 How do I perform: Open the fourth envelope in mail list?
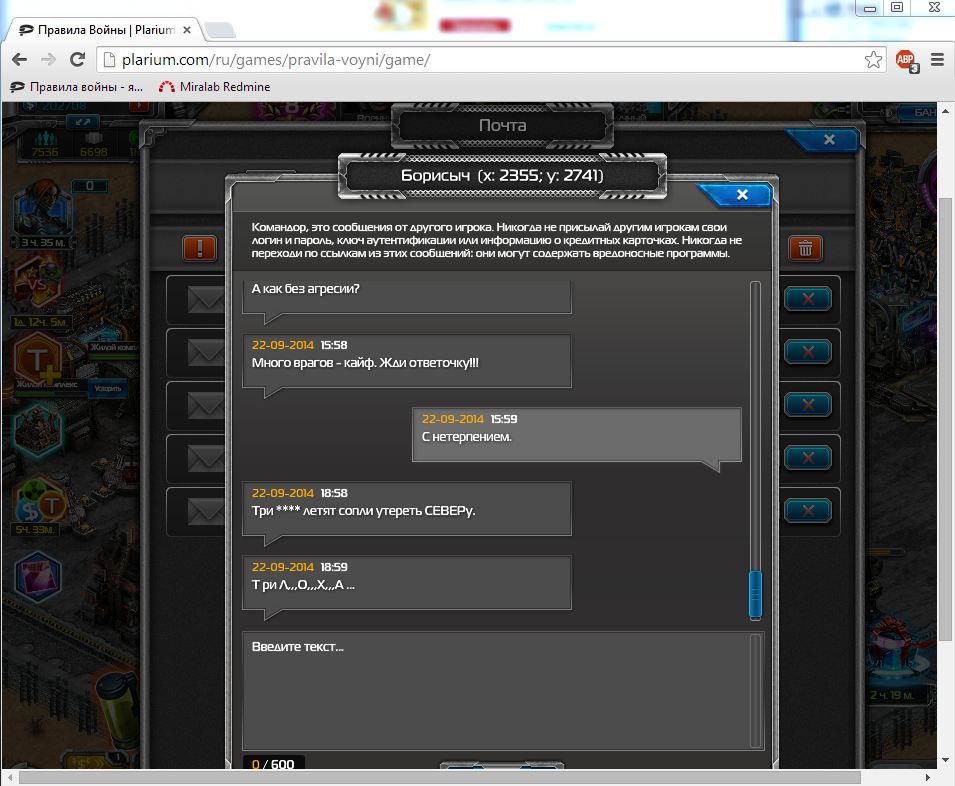click(x=206, y=458)
